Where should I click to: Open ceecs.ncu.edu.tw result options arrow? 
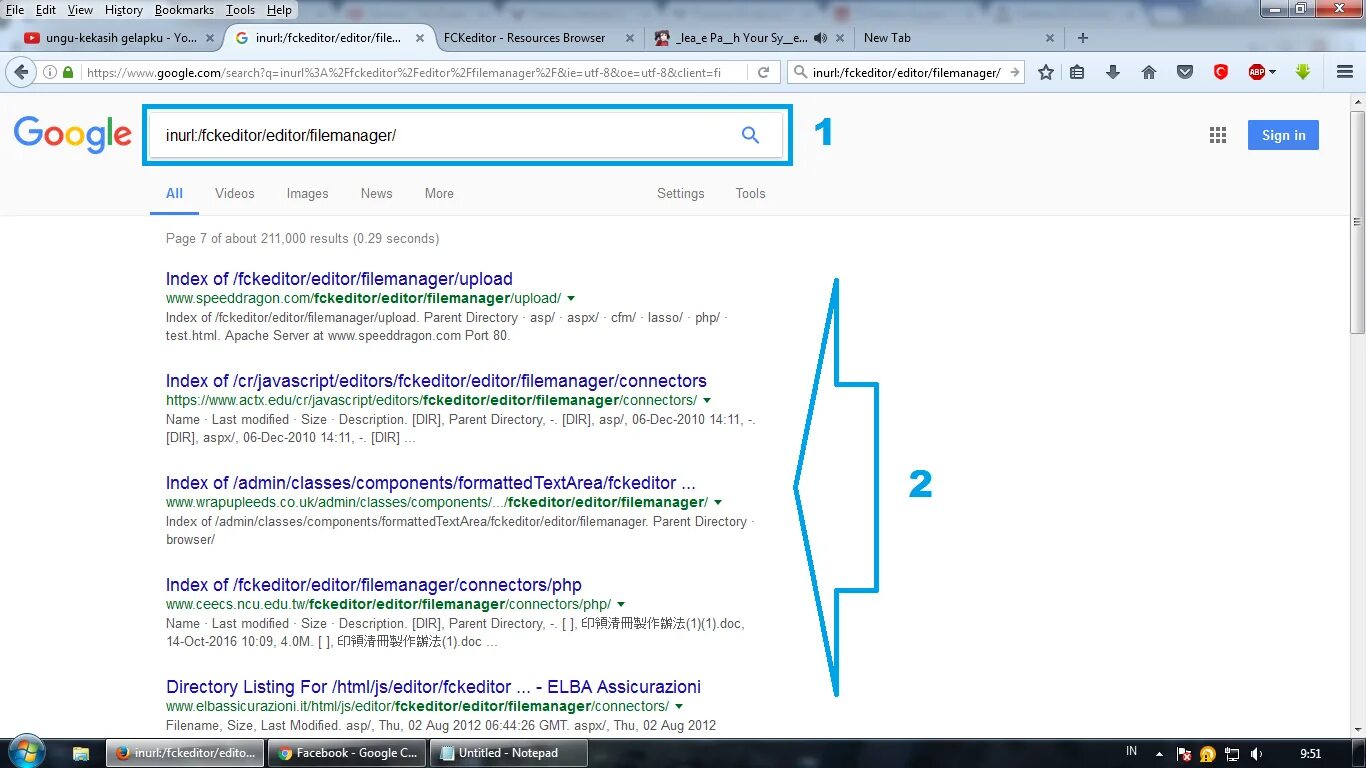[621, 605]
